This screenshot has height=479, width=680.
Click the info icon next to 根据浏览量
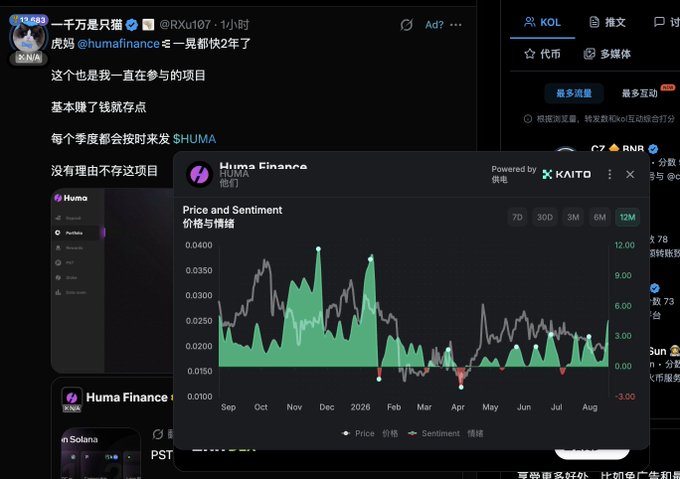528,118
